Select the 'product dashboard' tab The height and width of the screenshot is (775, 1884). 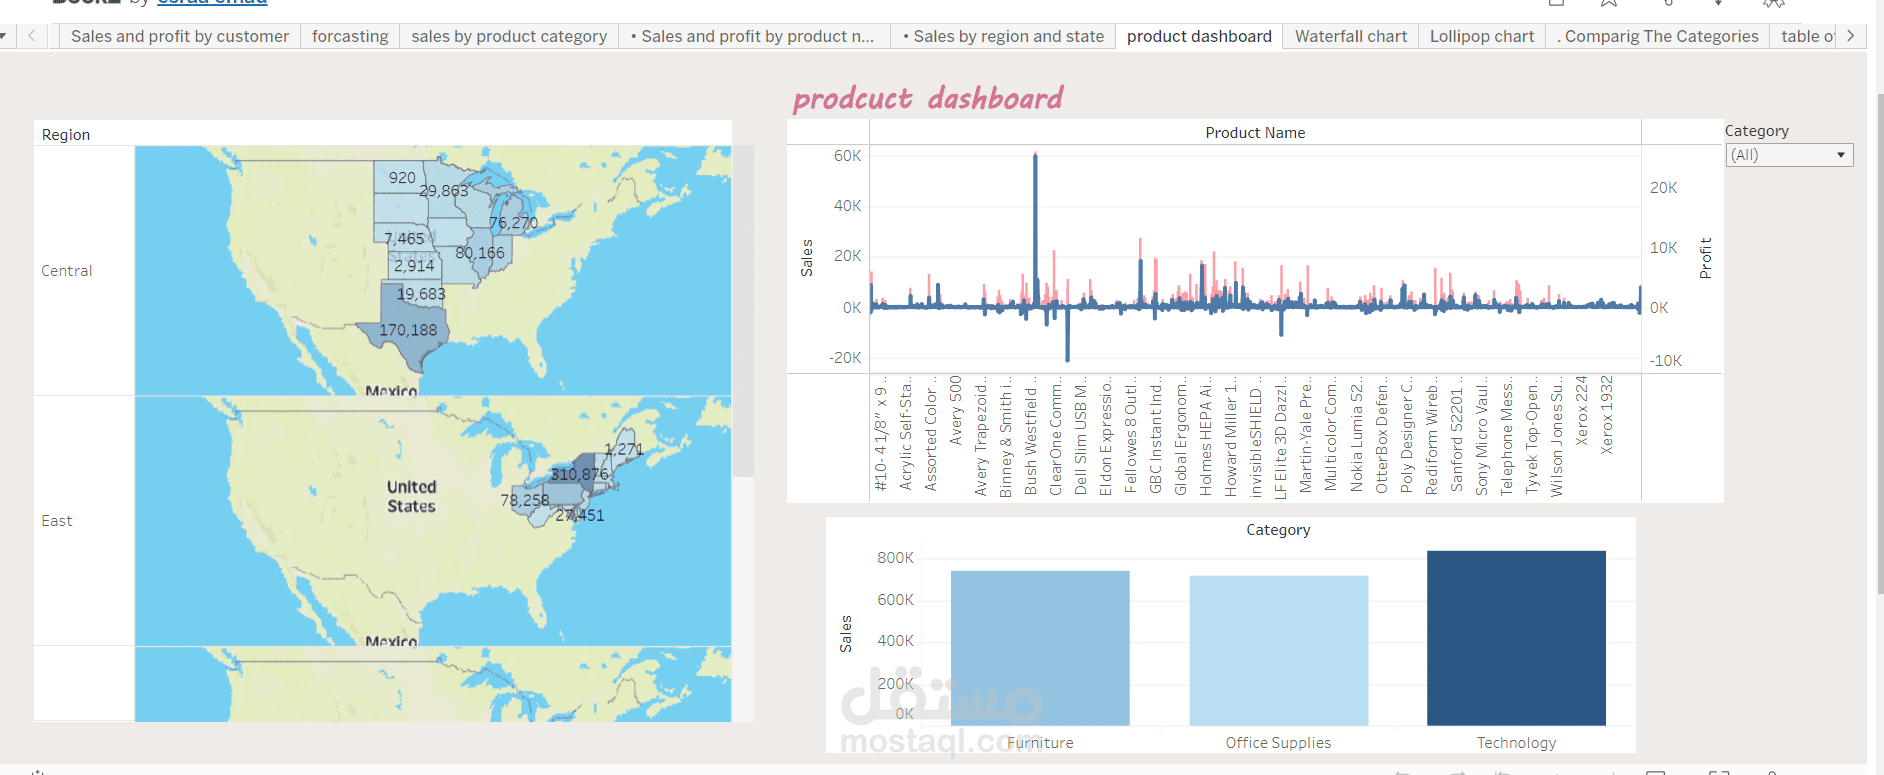[1199, 36]
